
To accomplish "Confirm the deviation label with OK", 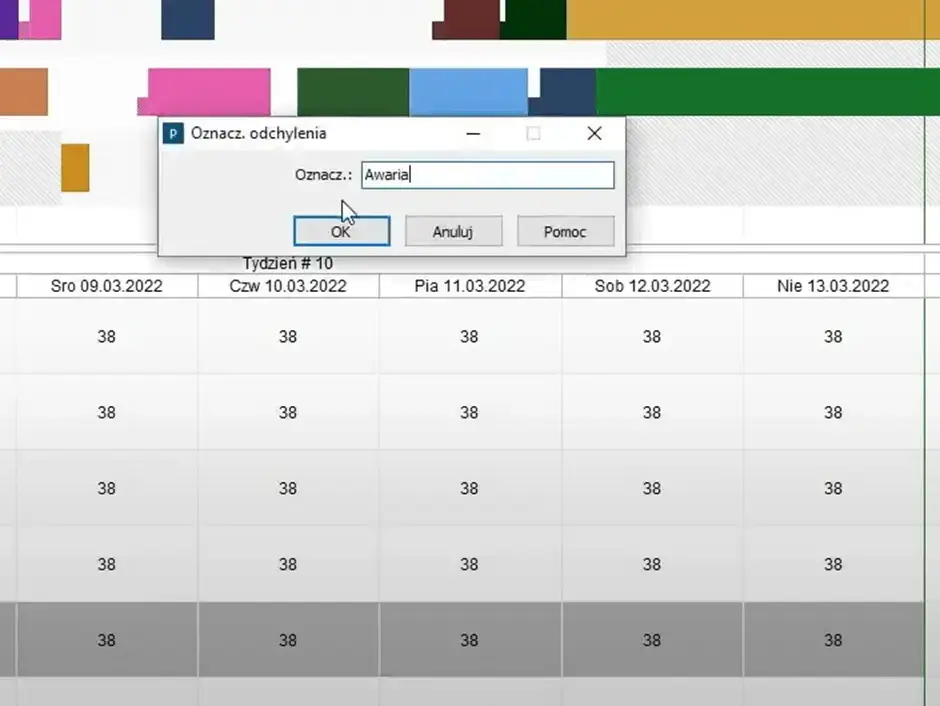I will pos(341,231).
